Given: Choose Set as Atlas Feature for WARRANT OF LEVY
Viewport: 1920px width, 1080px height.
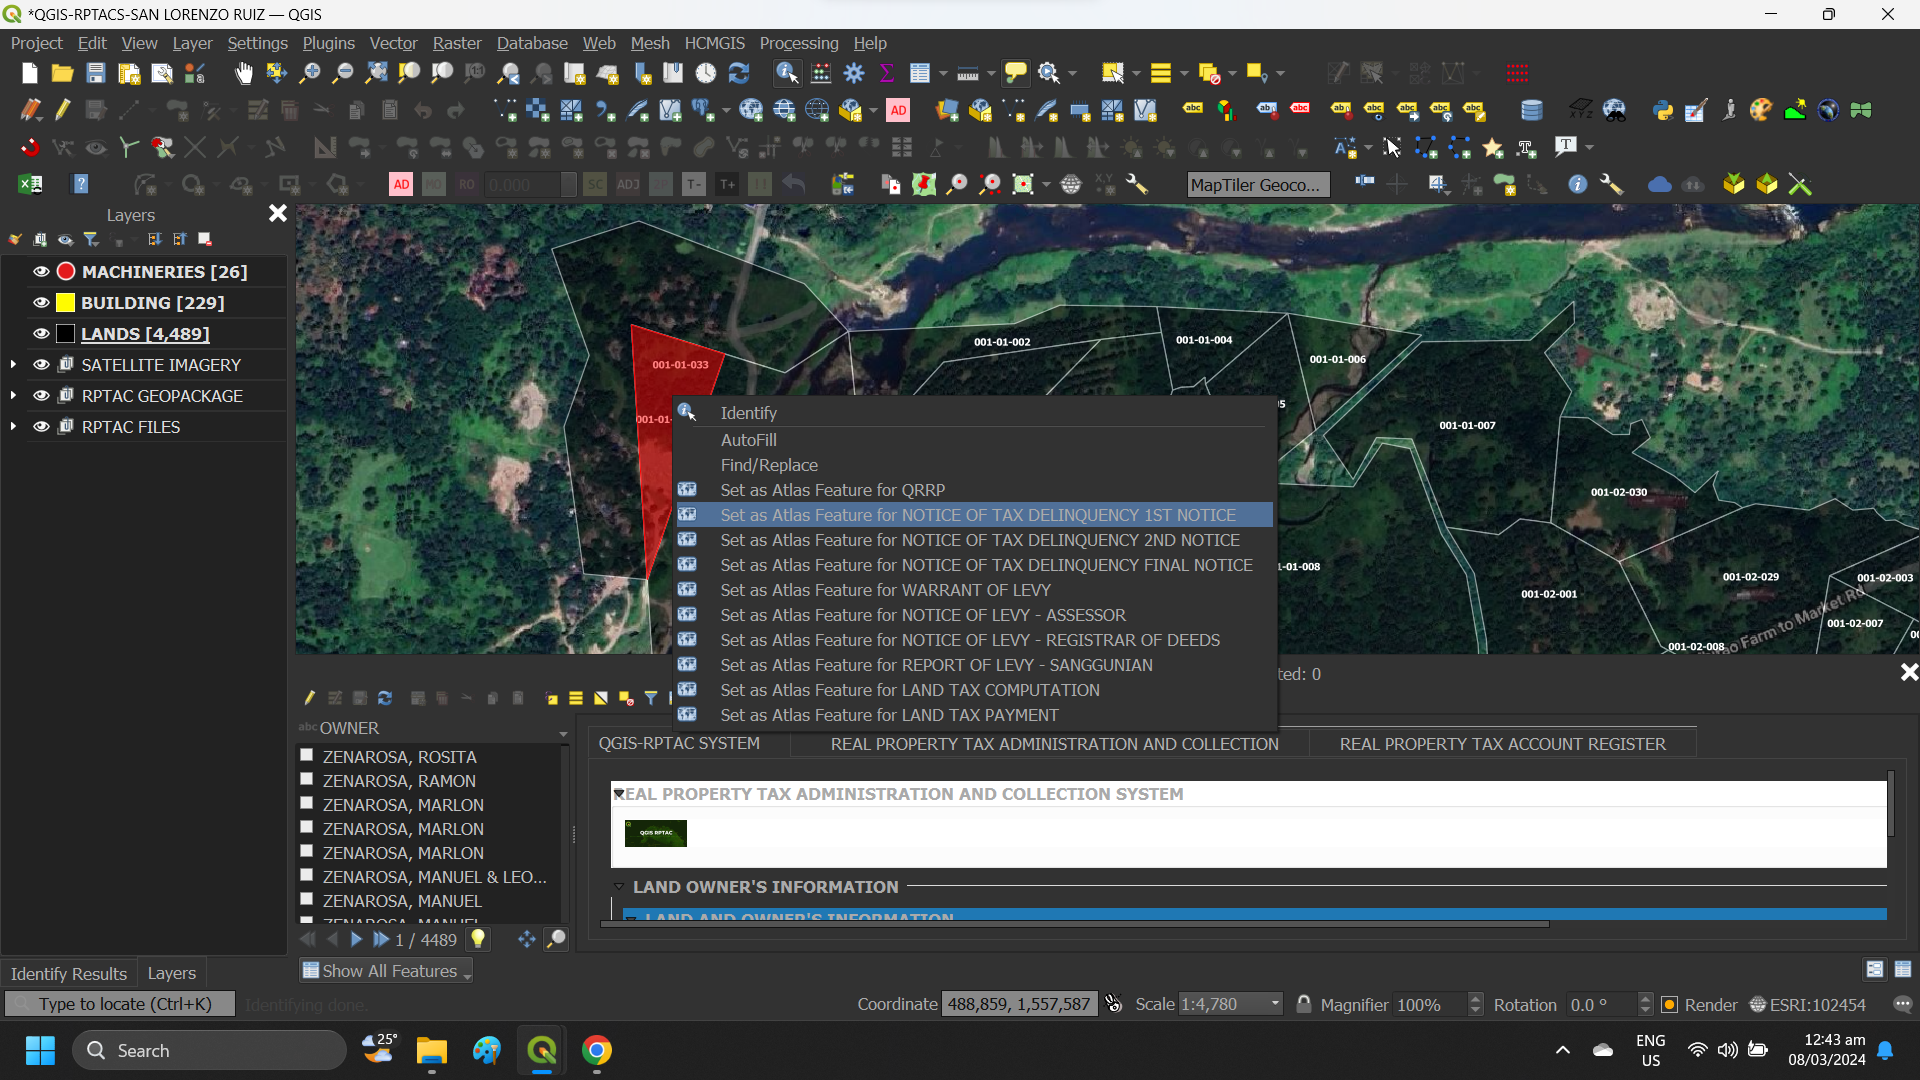Looking at the screenshot, I should (884, 590).
